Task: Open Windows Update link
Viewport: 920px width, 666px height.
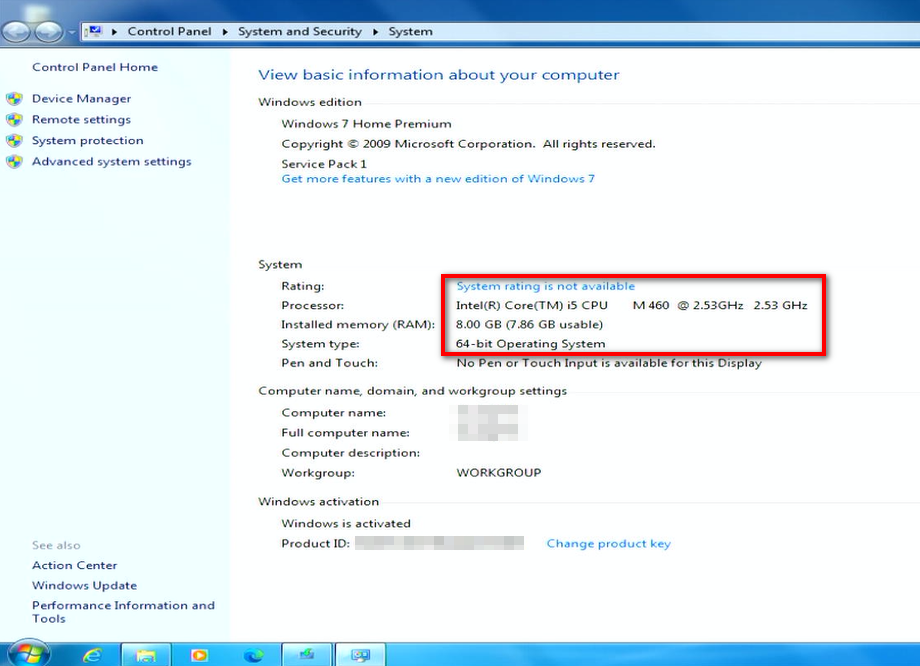Action: [84, 585]
